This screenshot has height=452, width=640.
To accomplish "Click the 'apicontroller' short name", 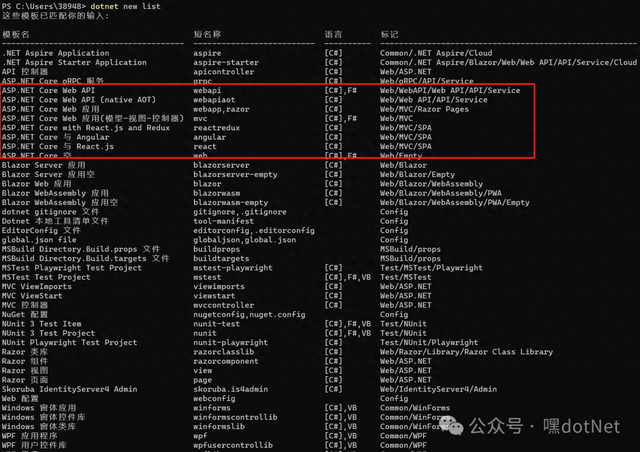I will coord(224,72).
